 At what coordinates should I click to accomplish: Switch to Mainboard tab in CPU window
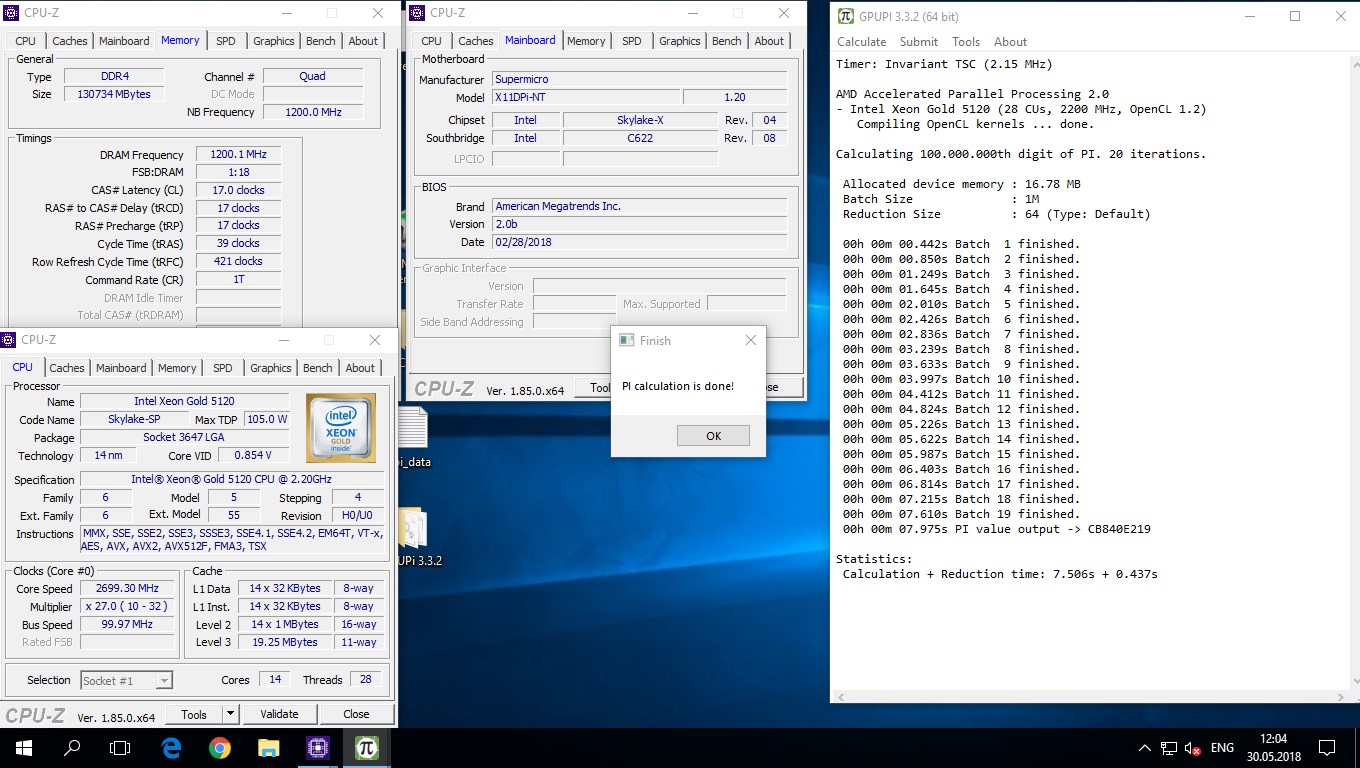click(x=121, y=368)
